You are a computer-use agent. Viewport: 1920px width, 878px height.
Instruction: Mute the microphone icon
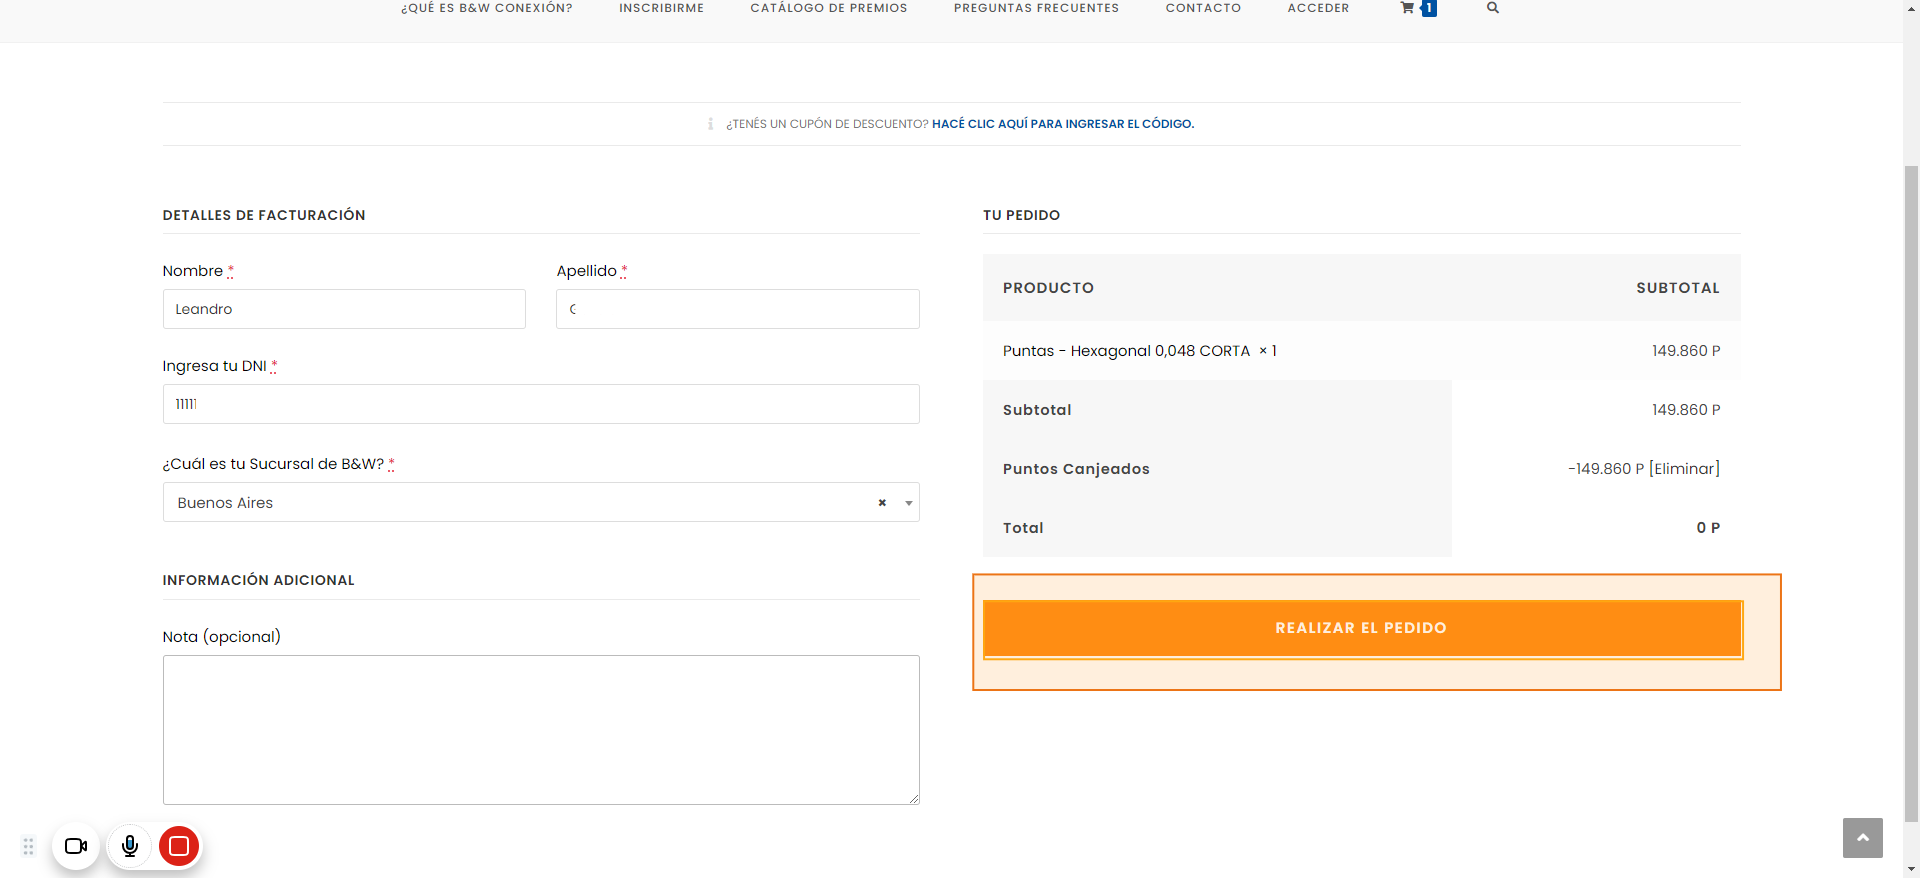coord(130,846)
